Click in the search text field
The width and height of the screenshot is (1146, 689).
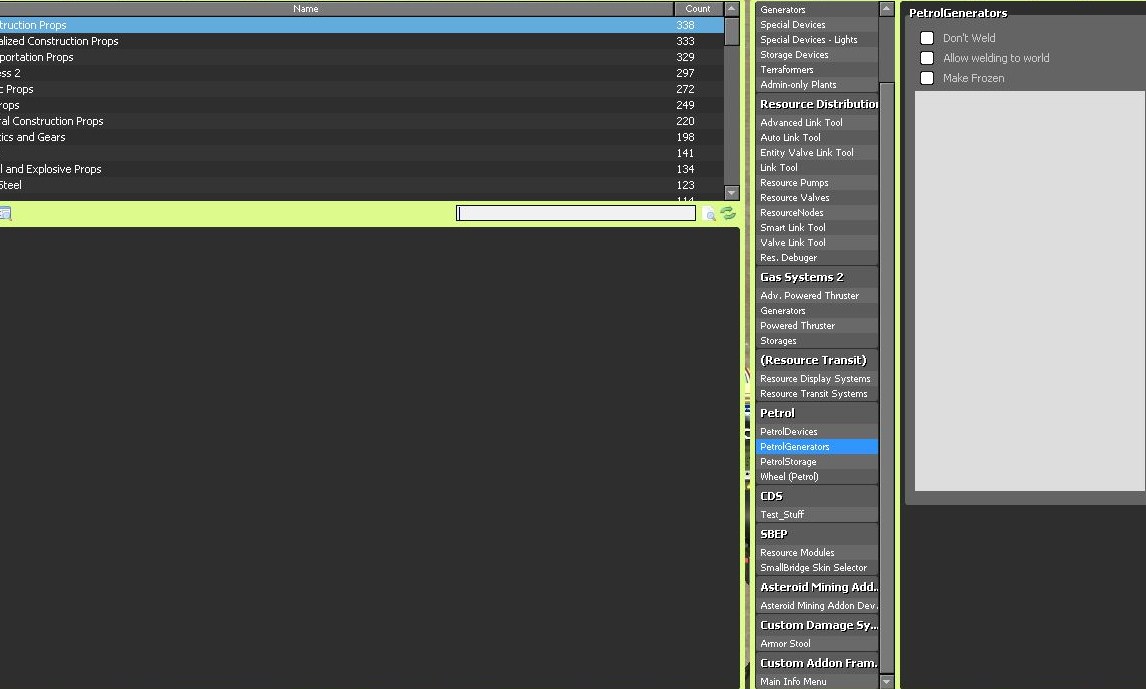576,213
